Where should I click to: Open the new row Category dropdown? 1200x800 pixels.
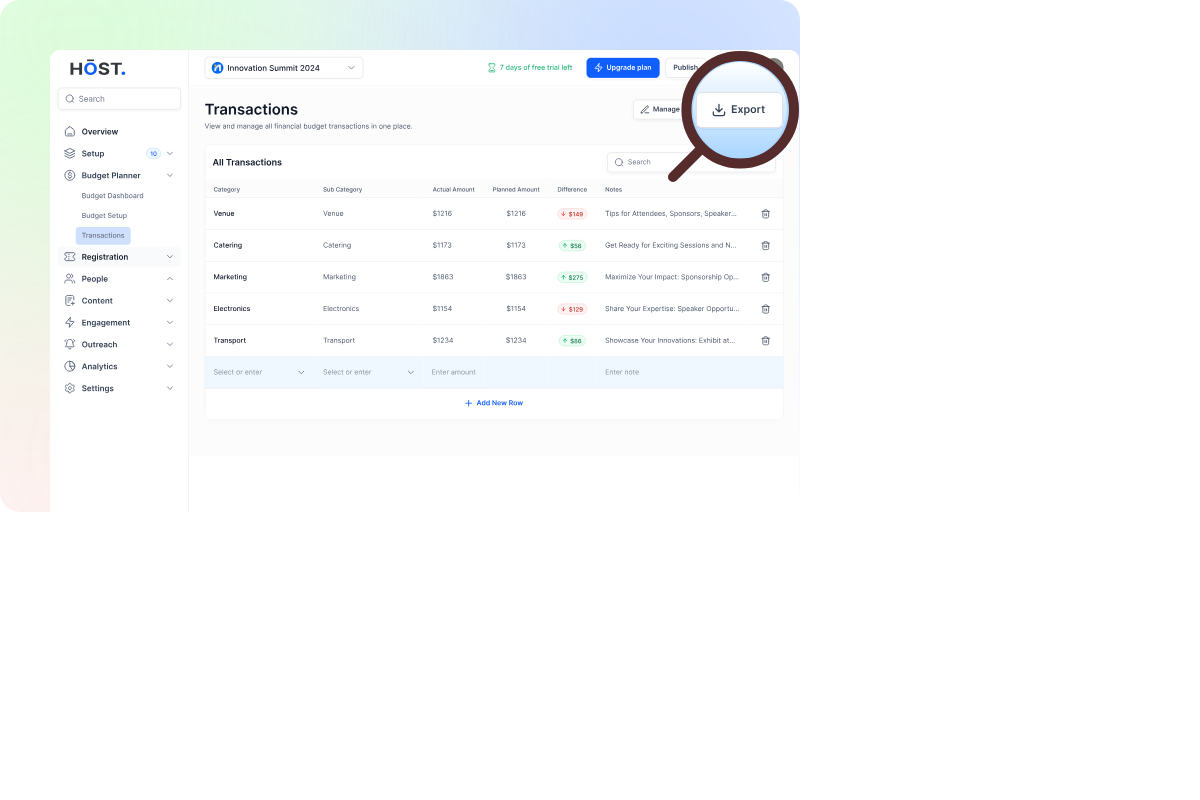[x=259, y=372]
